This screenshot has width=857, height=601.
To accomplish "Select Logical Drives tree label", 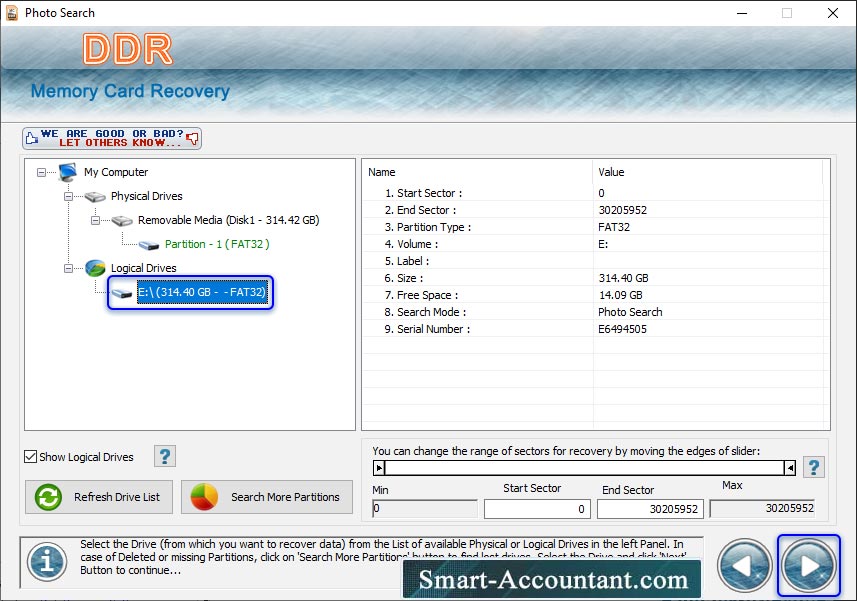I will (144, 268).
